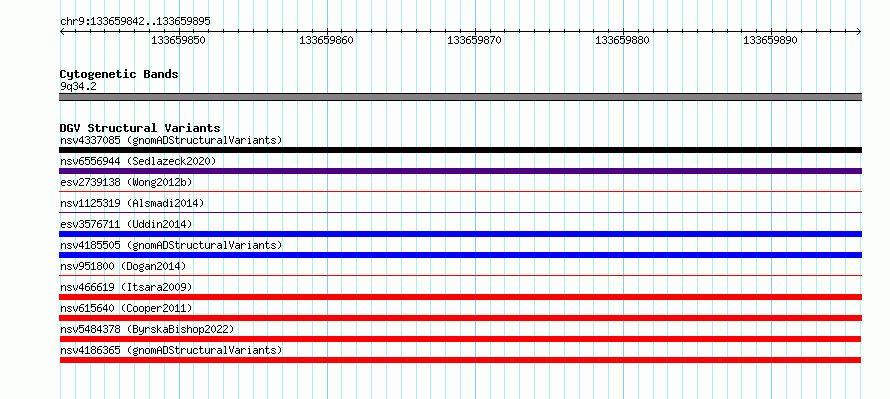Open variant nsv4337085 label

[x=171, y=140]
